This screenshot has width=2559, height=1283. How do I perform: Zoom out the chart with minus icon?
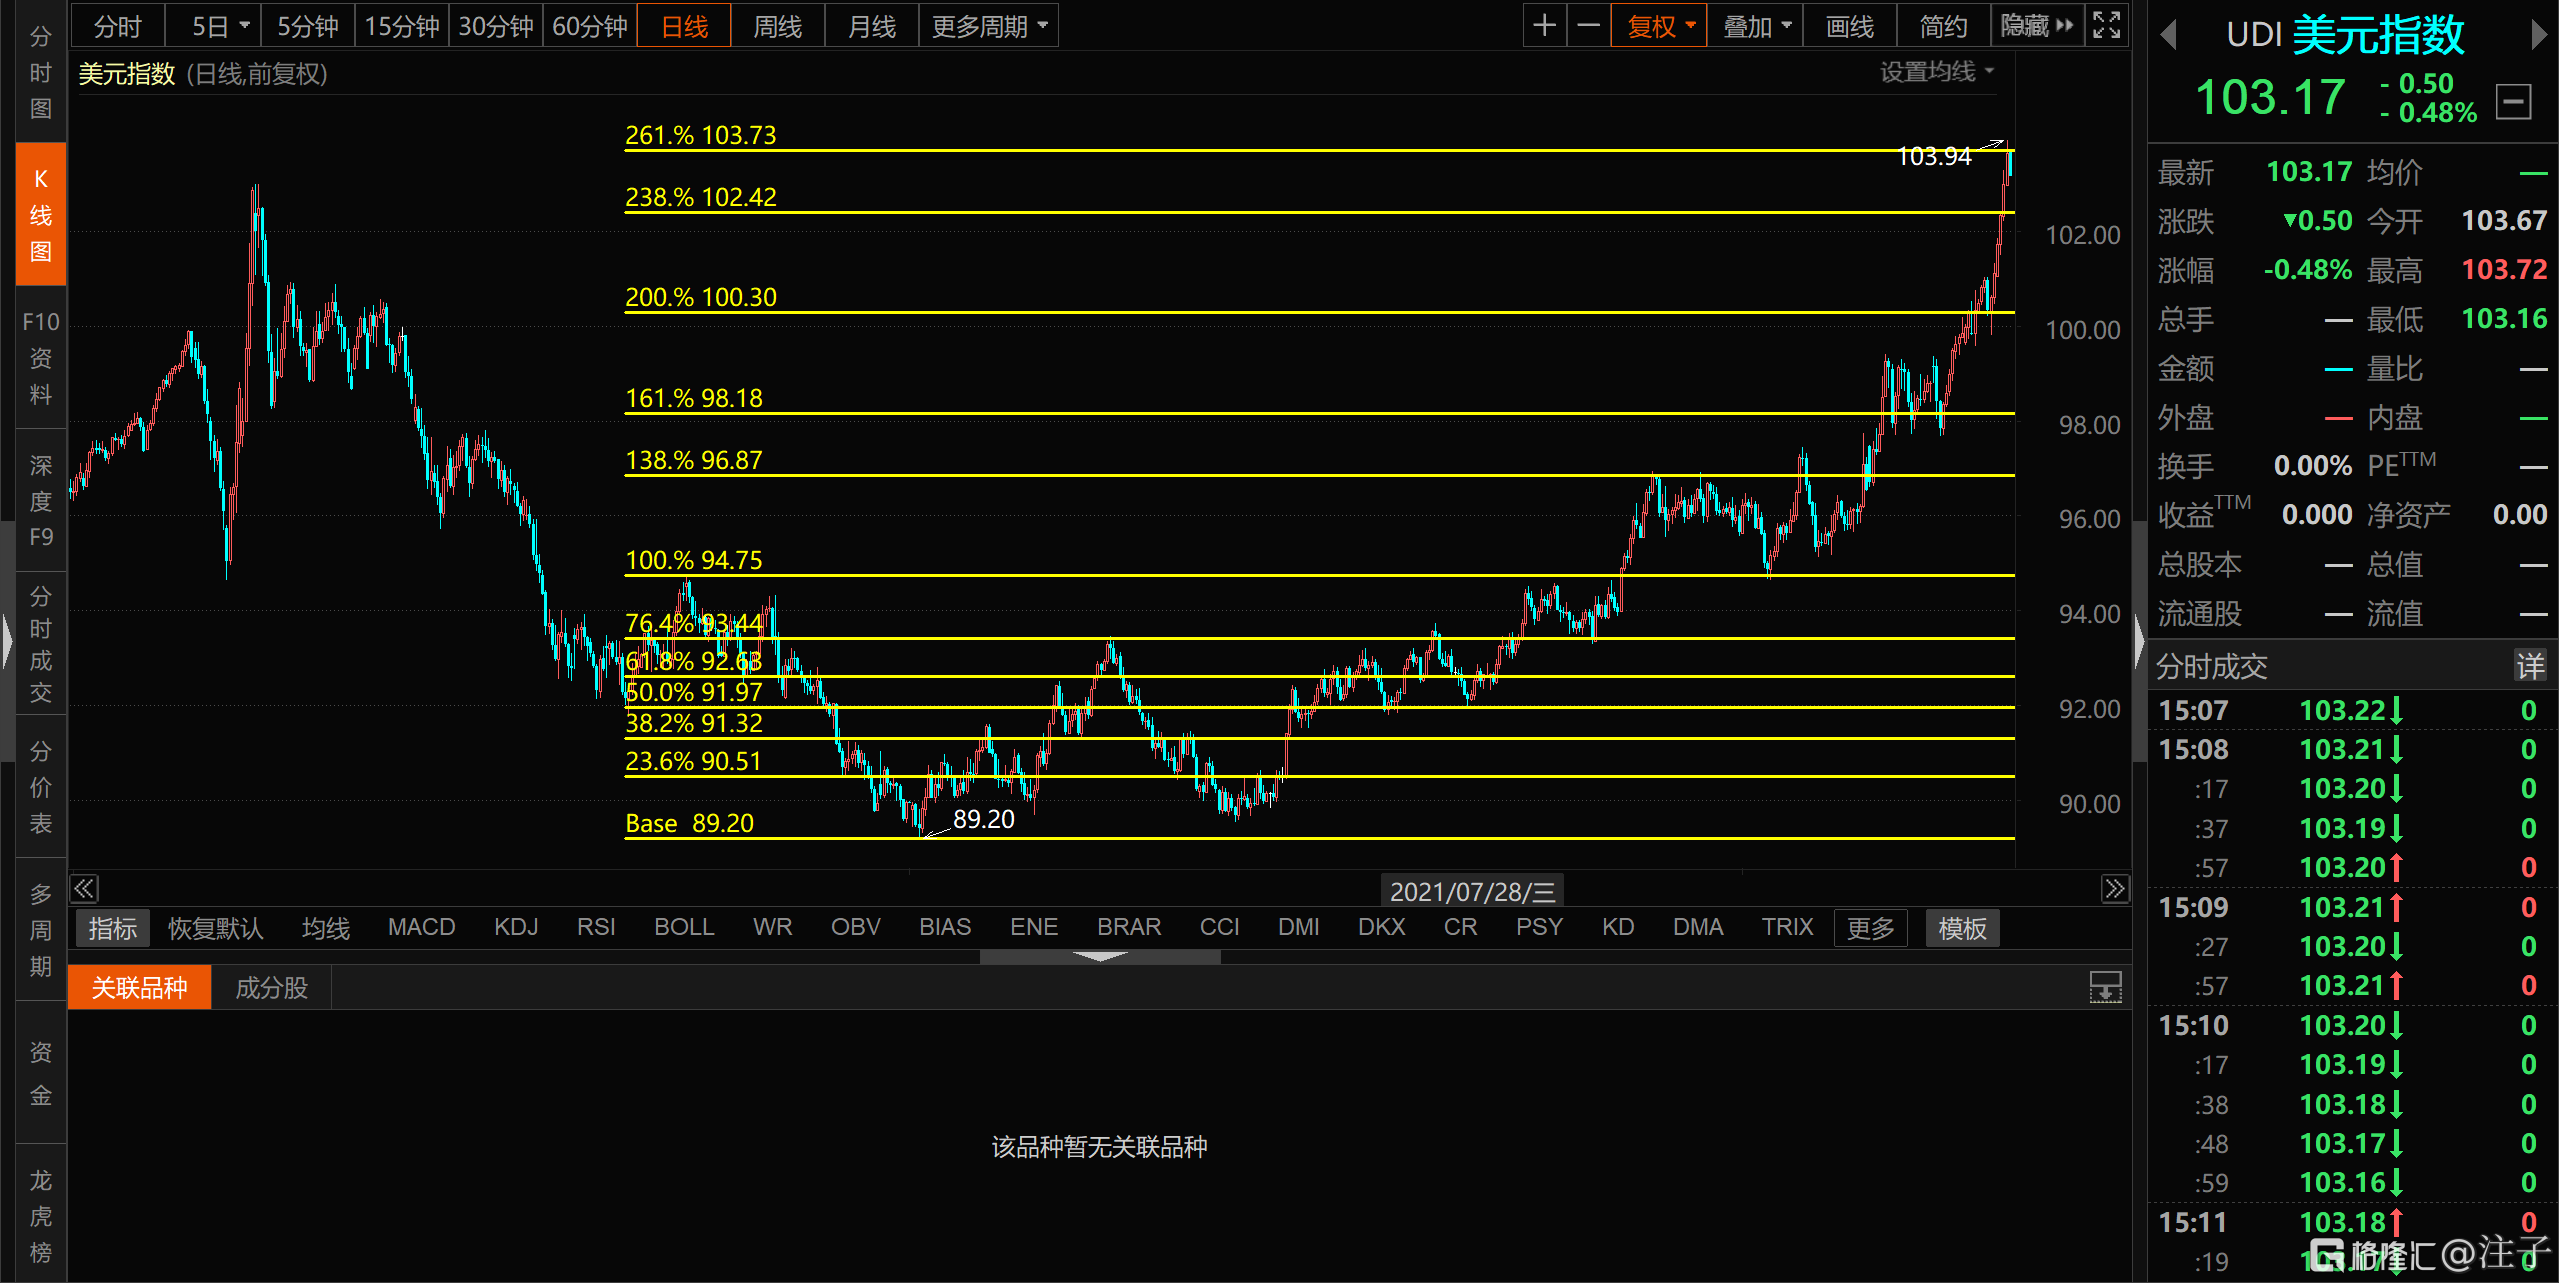click(x=1588, y=26)
